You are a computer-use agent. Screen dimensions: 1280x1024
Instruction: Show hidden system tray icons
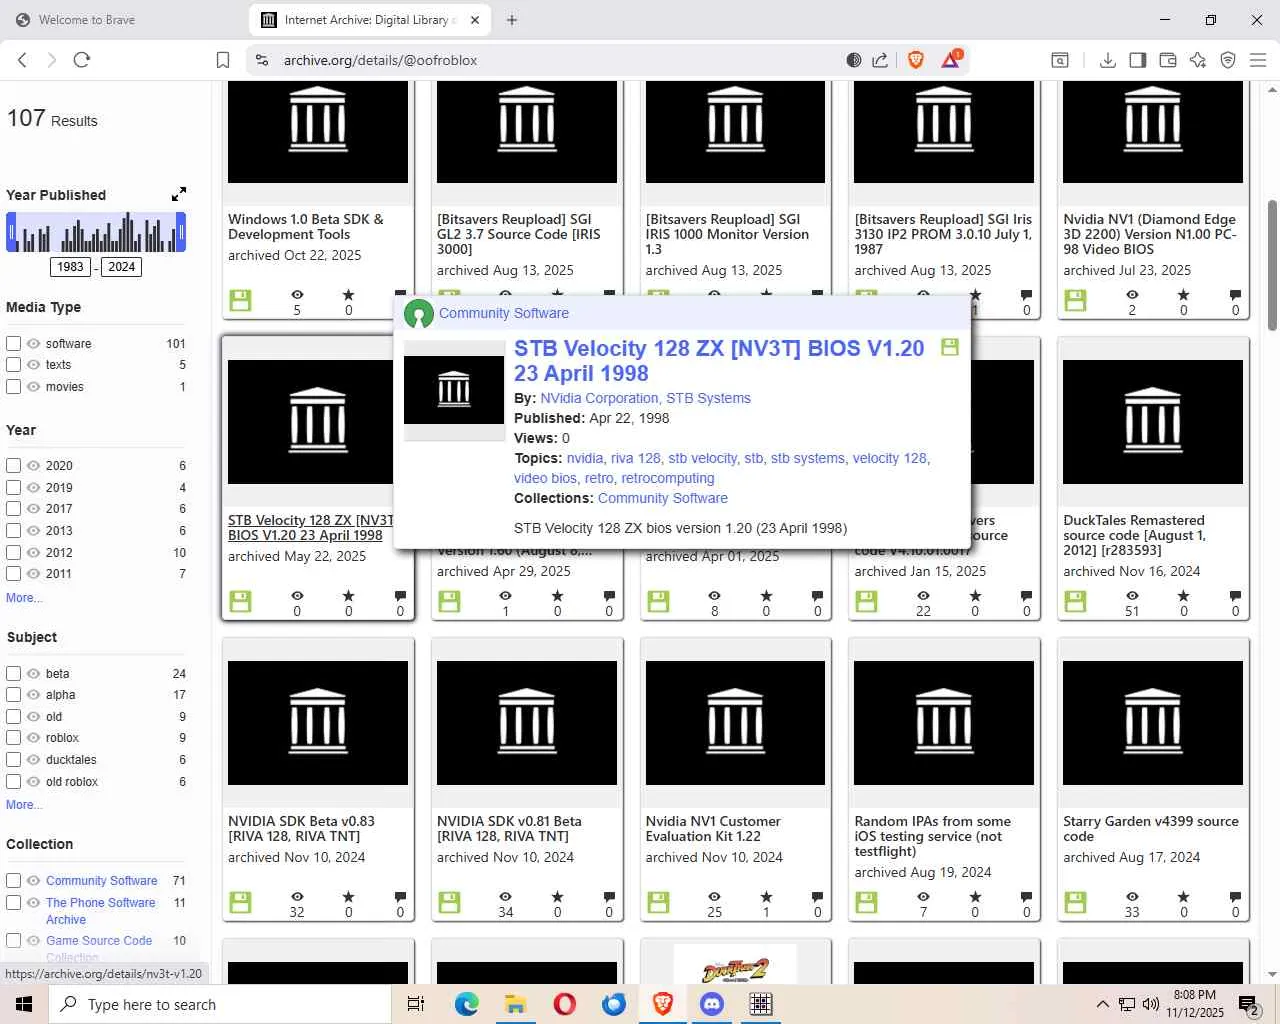click(1102, 1004)
